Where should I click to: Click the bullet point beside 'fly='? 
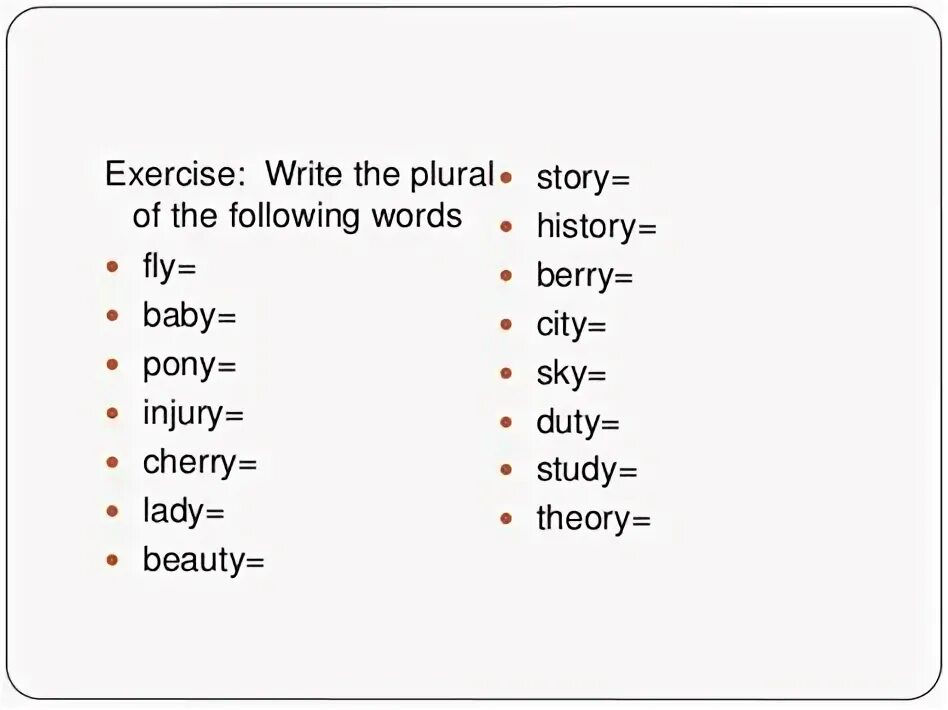(112, 266)
